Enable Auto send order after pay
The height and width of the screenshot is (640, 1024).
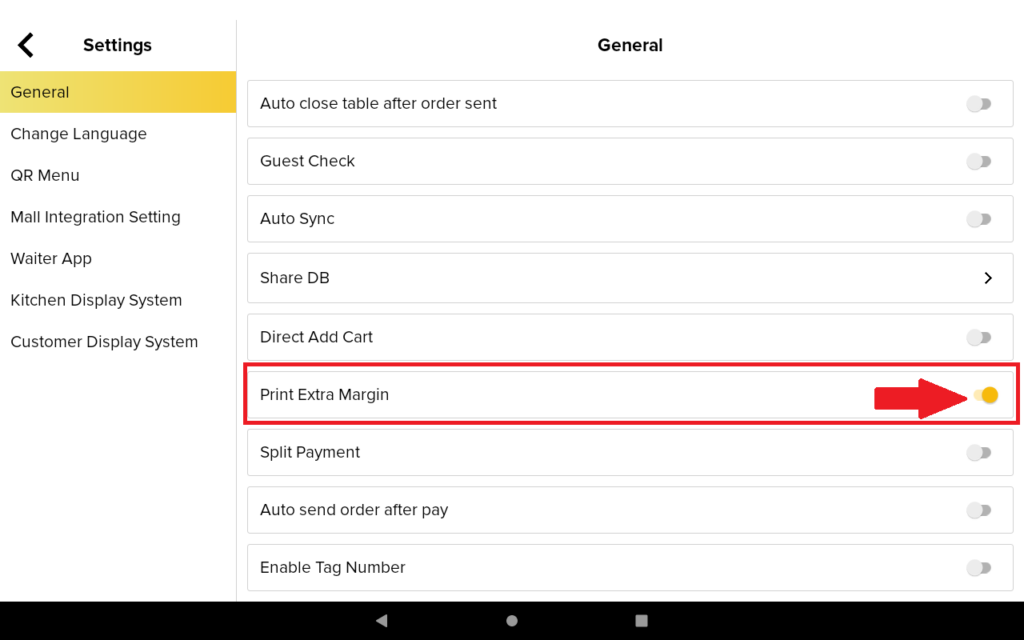click(979, 511)
